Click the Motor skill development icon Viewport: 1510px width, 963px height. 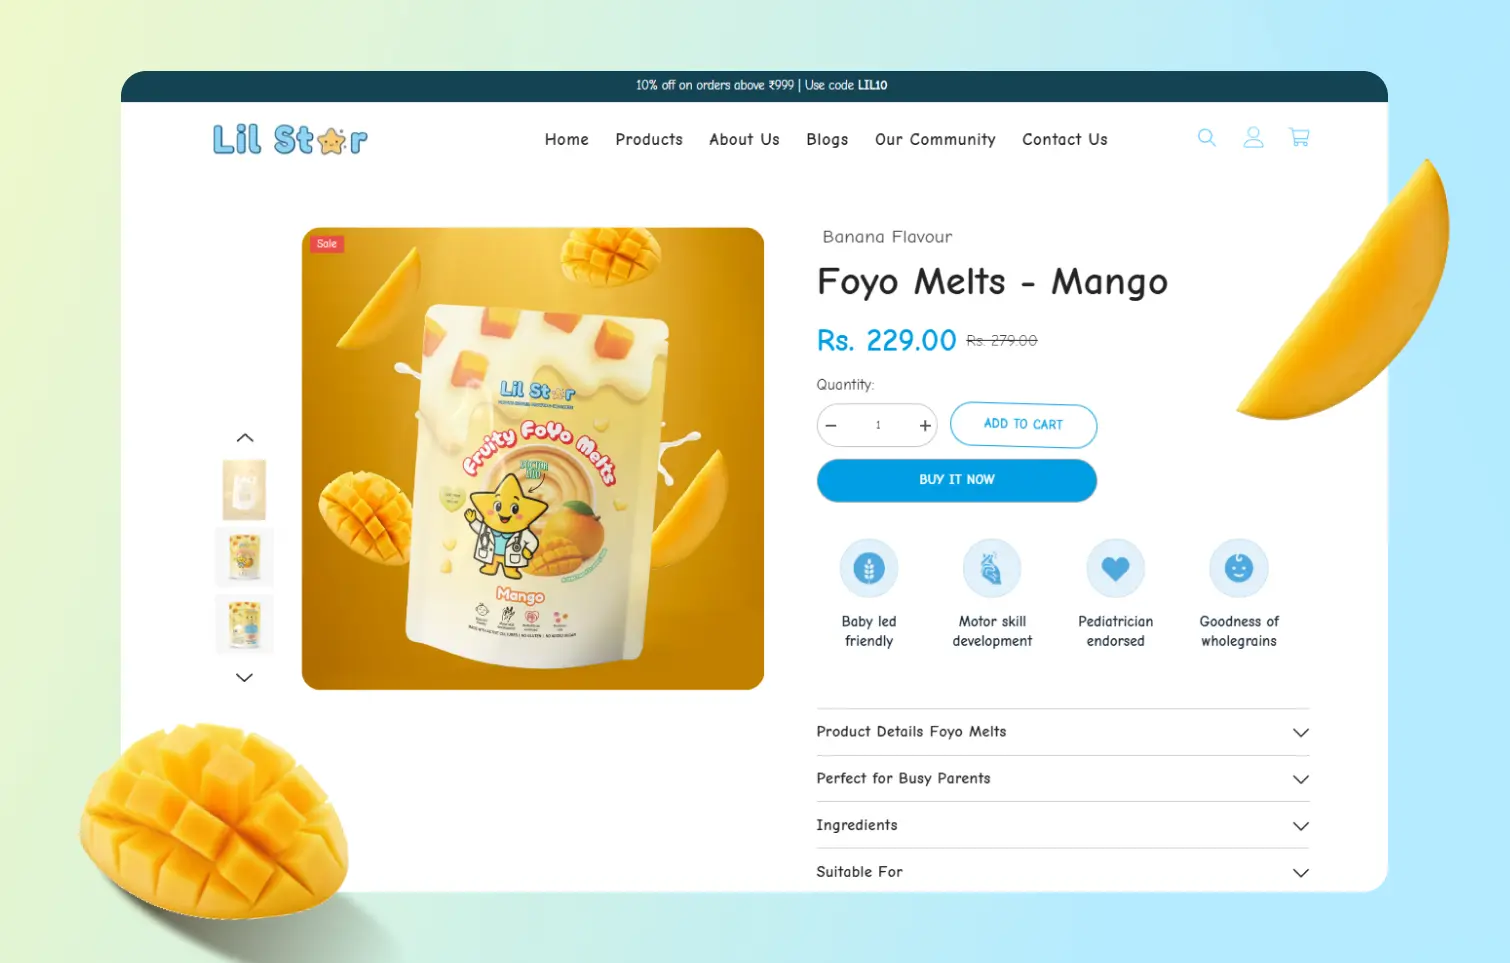(992, 568)
